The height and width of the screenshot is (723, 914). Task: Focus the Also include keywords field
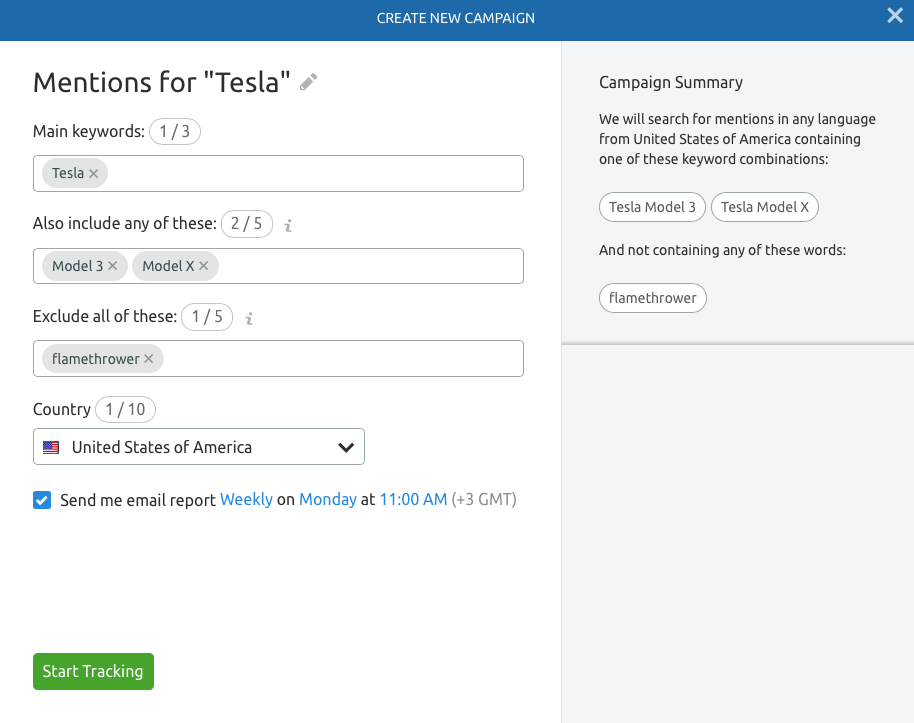pos(278,266)
